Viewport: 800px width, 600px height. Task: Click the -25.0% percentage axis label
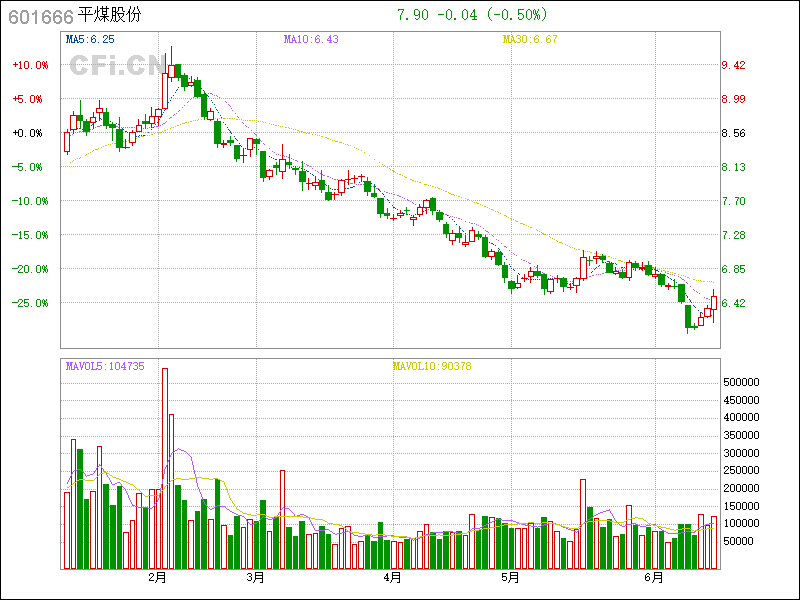pos(30,303)
